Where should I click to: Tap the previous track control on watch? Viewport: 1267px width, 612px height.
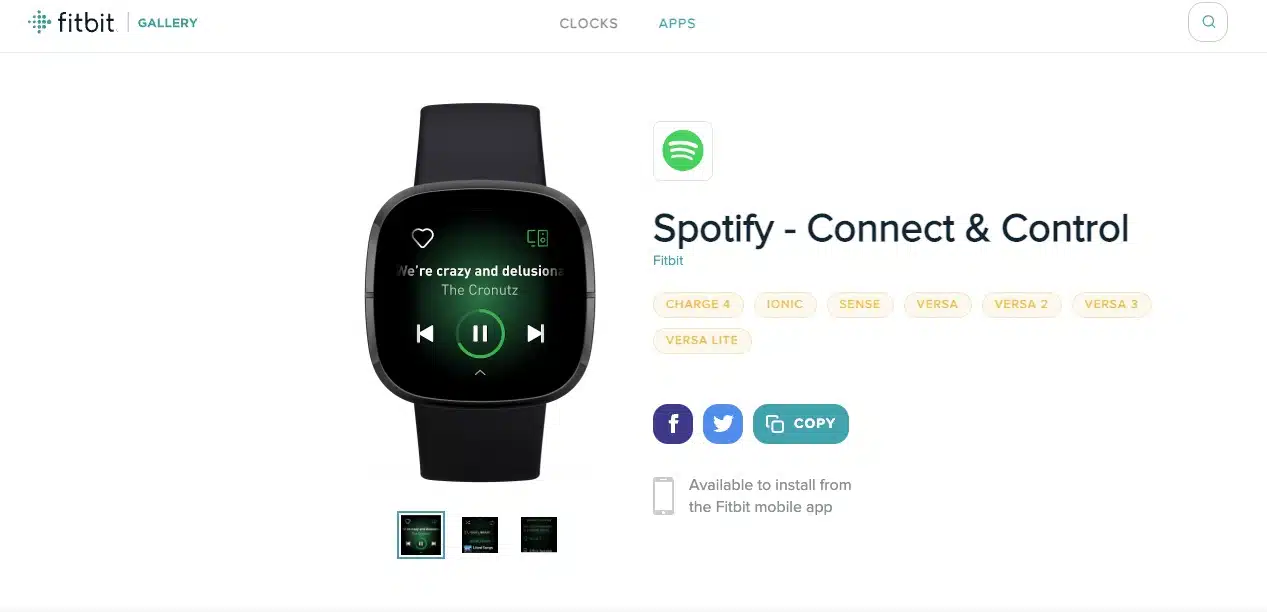point(425,333)
